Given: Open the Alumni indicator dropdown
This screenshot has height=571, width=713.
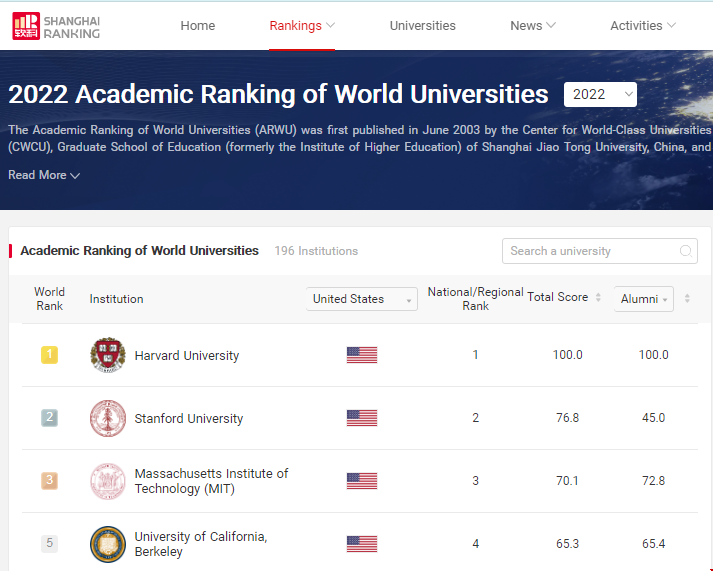Looking at the screenshot, I should 644,299.
